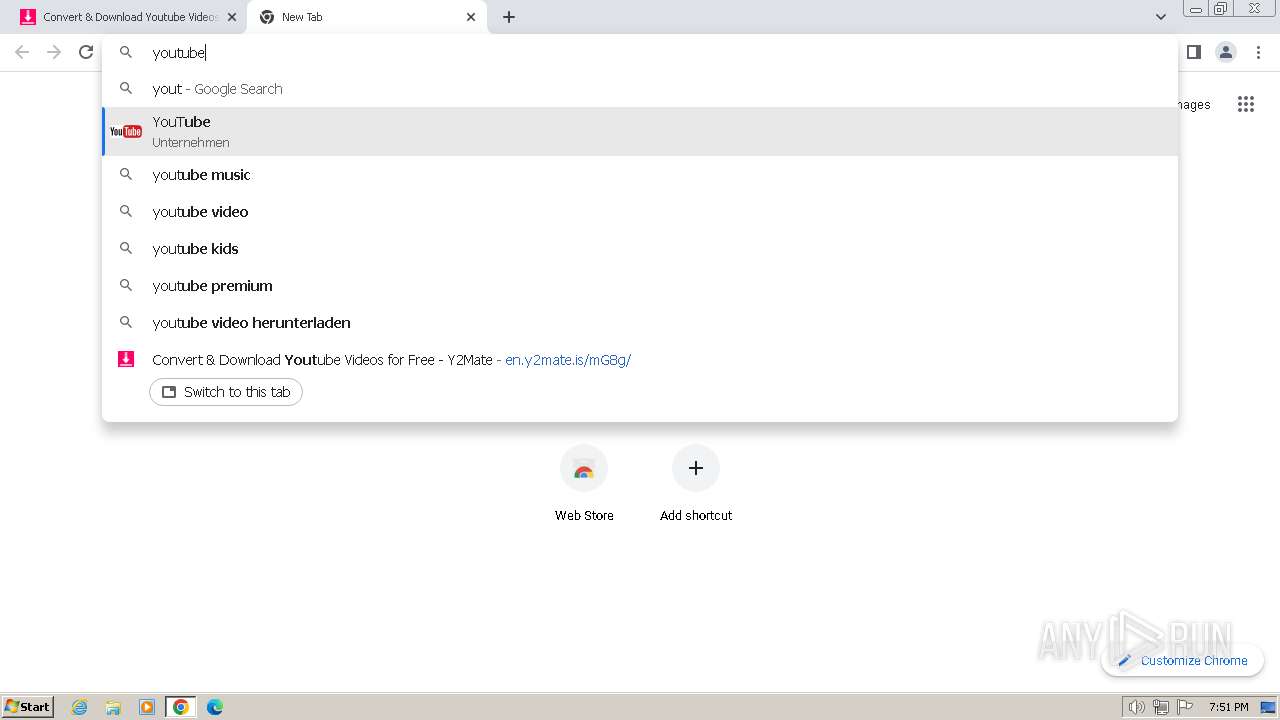Click the 7:51 PM system clock
This screenshot has width=1280, height=720.
(1228, 707)
